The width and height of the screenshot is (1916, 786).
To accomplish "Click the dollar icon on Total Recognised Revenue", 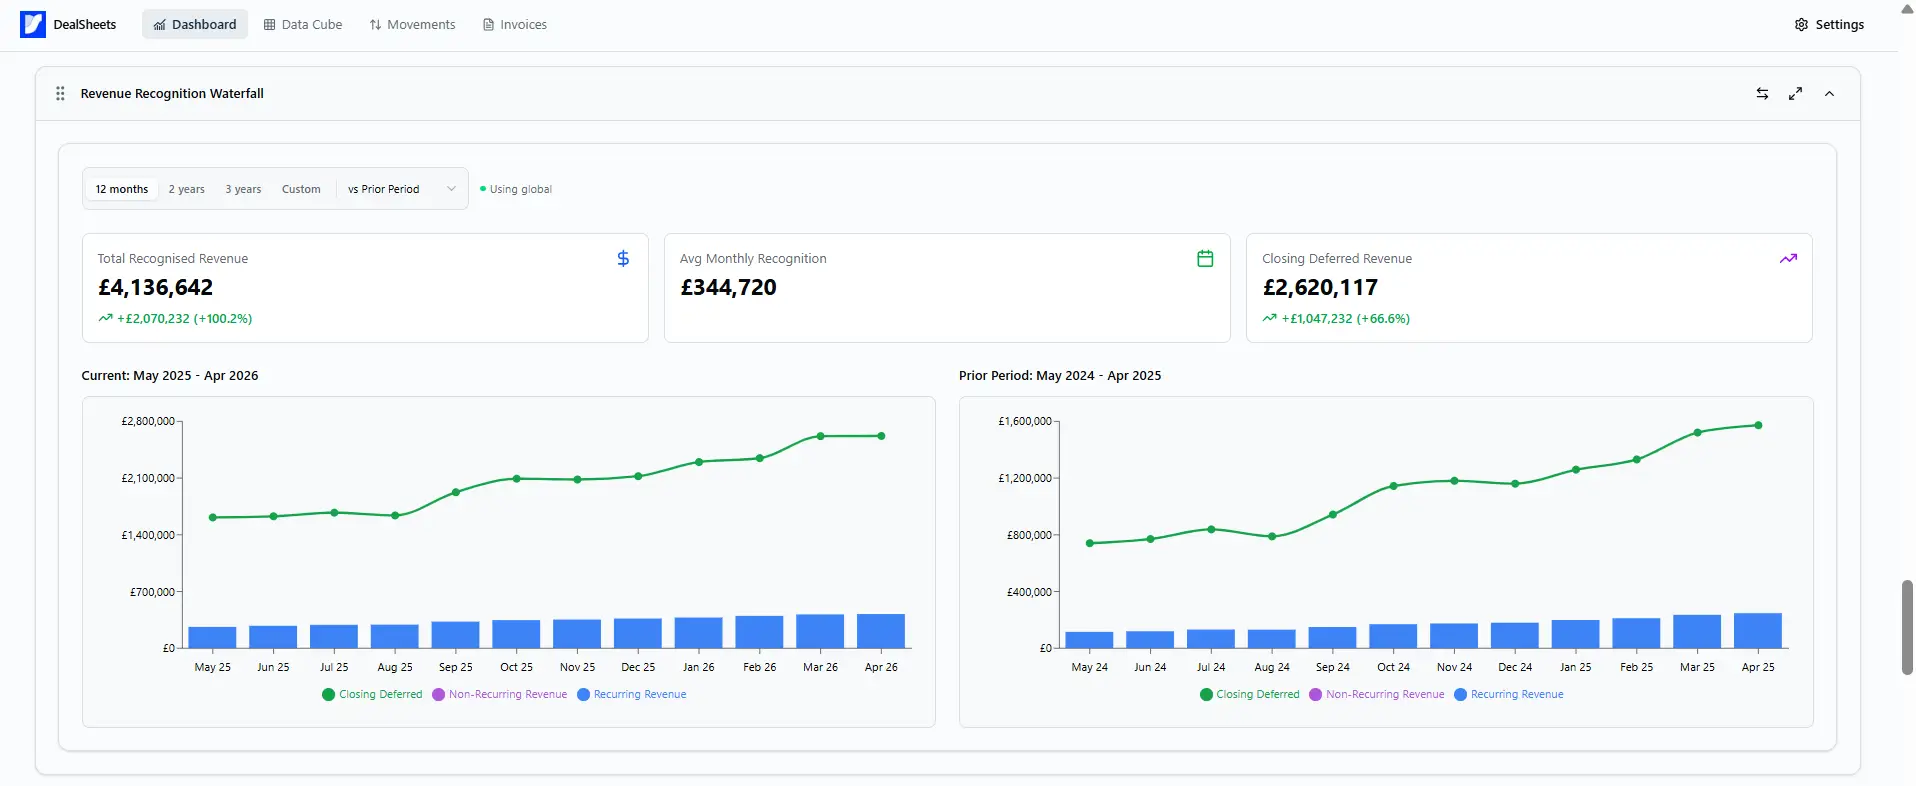I will click(x=623, y=258).
